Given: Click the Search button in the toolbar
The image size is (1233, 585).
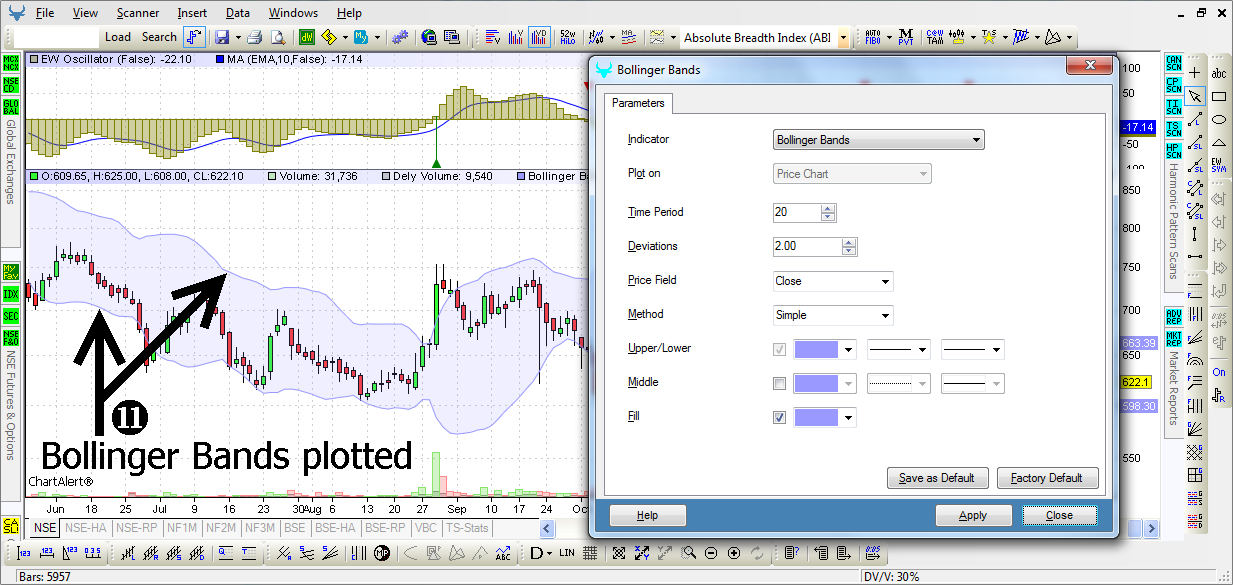Looking at the screenshot, I should click(159, 37).
